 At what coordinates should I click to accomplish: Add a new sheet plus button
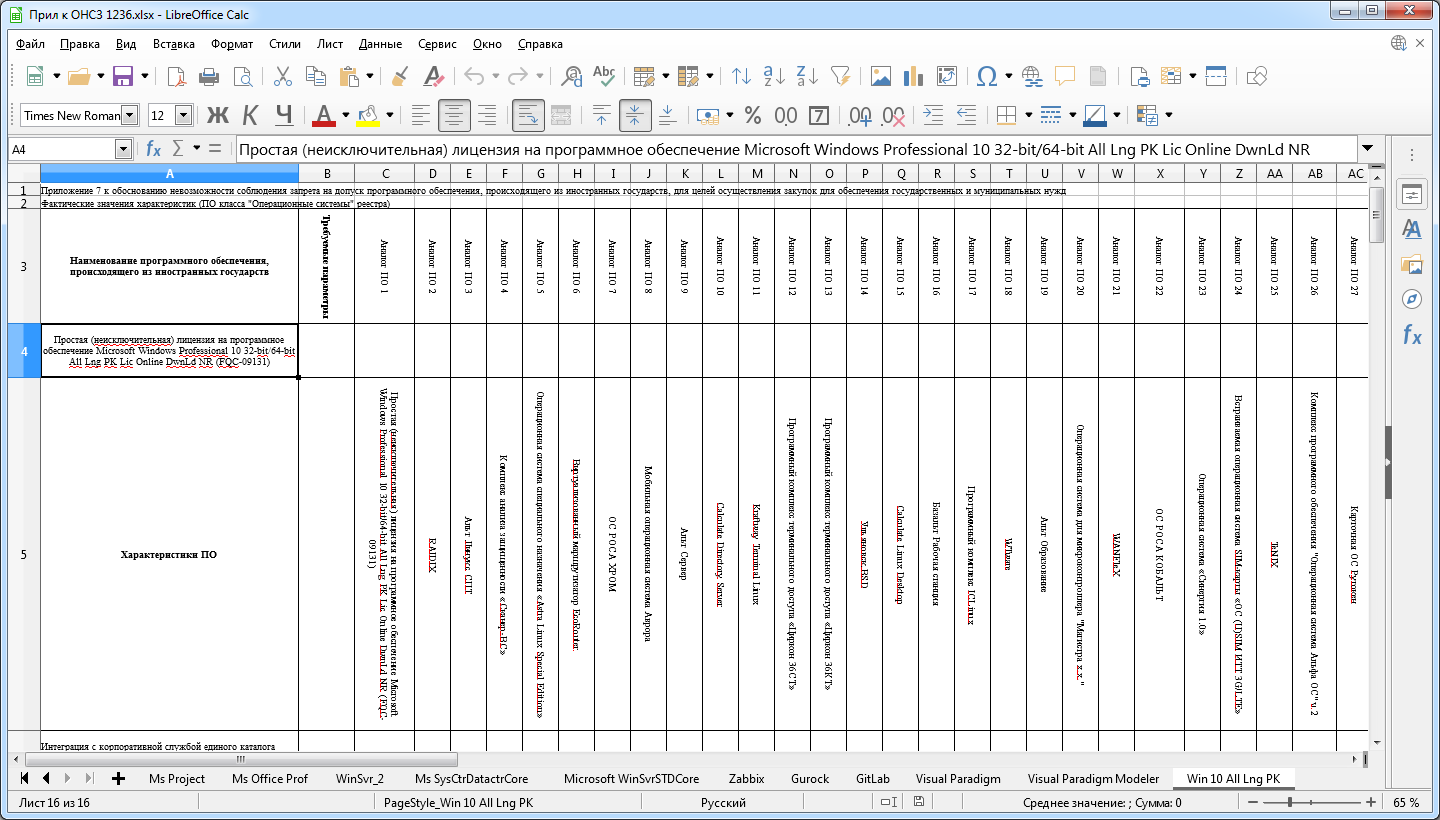(119, 778)
